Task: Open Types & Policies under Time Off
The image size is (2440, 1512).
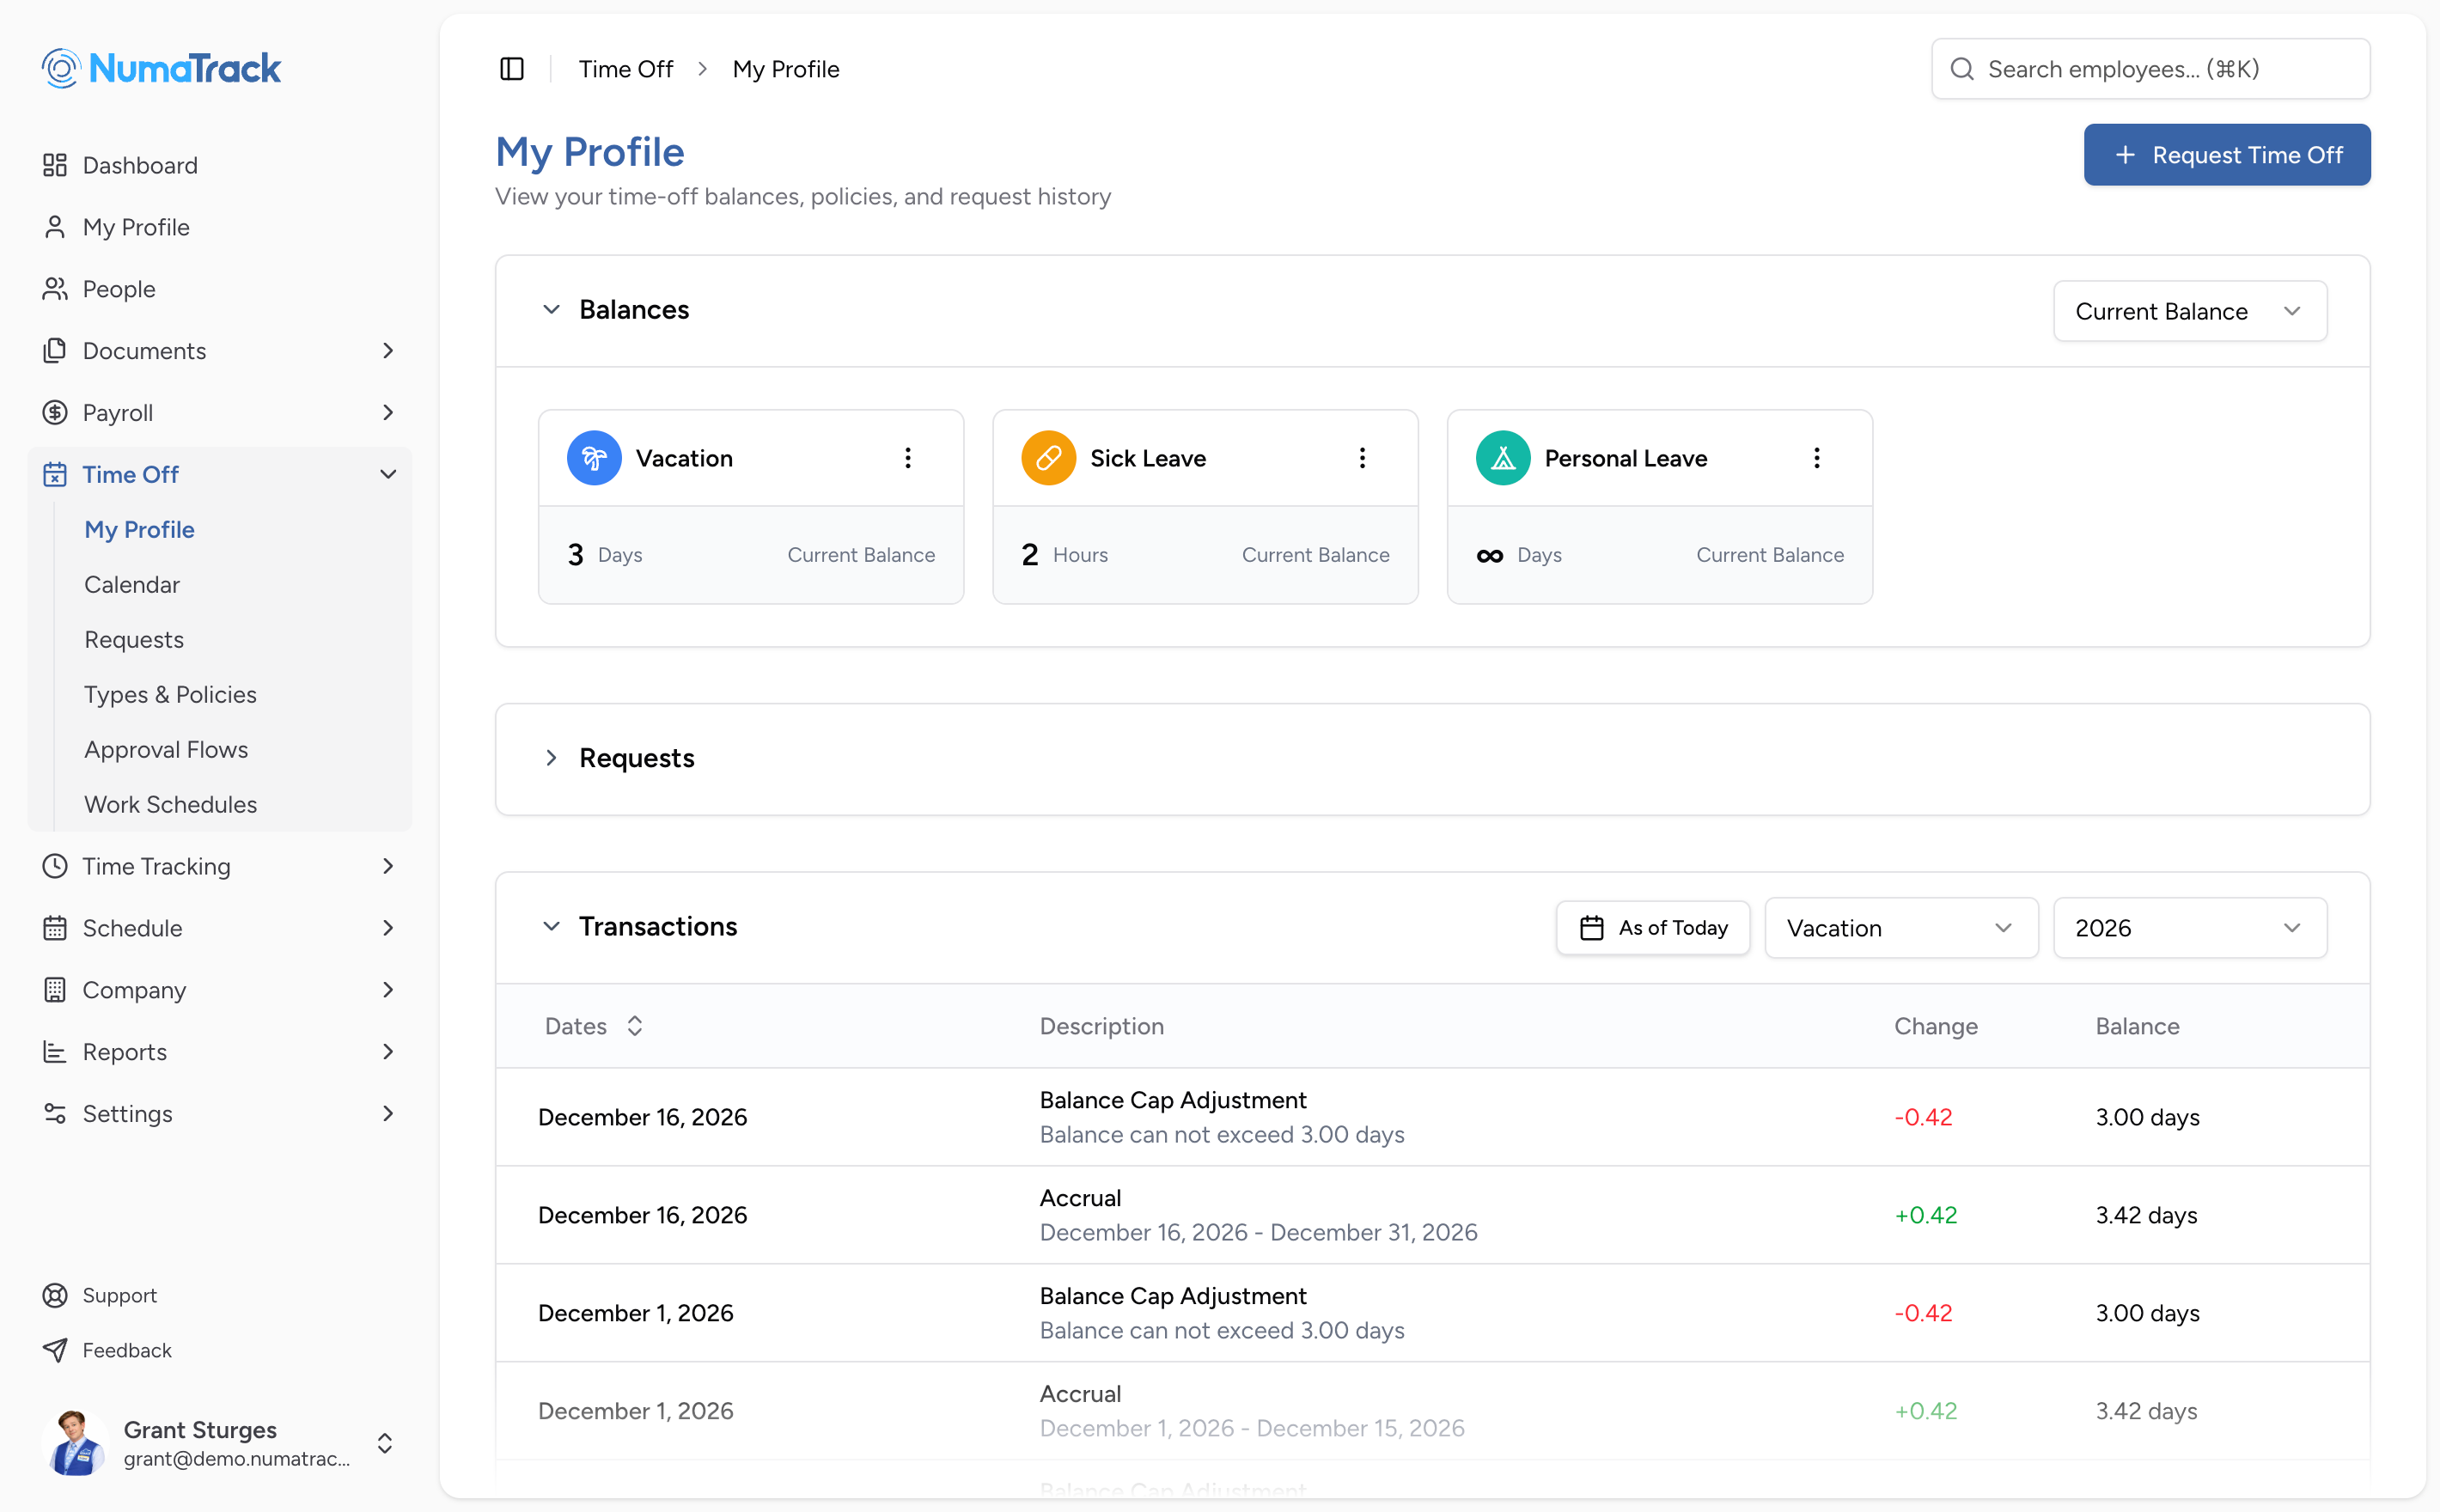Action: click(170, 694)
